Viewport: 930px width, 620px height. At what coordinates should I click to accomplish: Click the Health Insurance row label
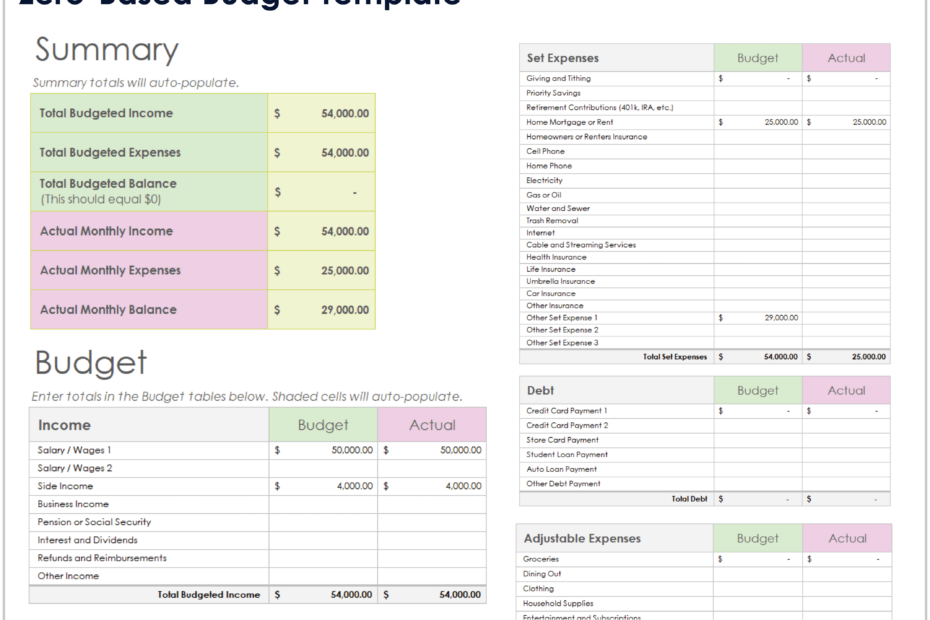point(556,257)
